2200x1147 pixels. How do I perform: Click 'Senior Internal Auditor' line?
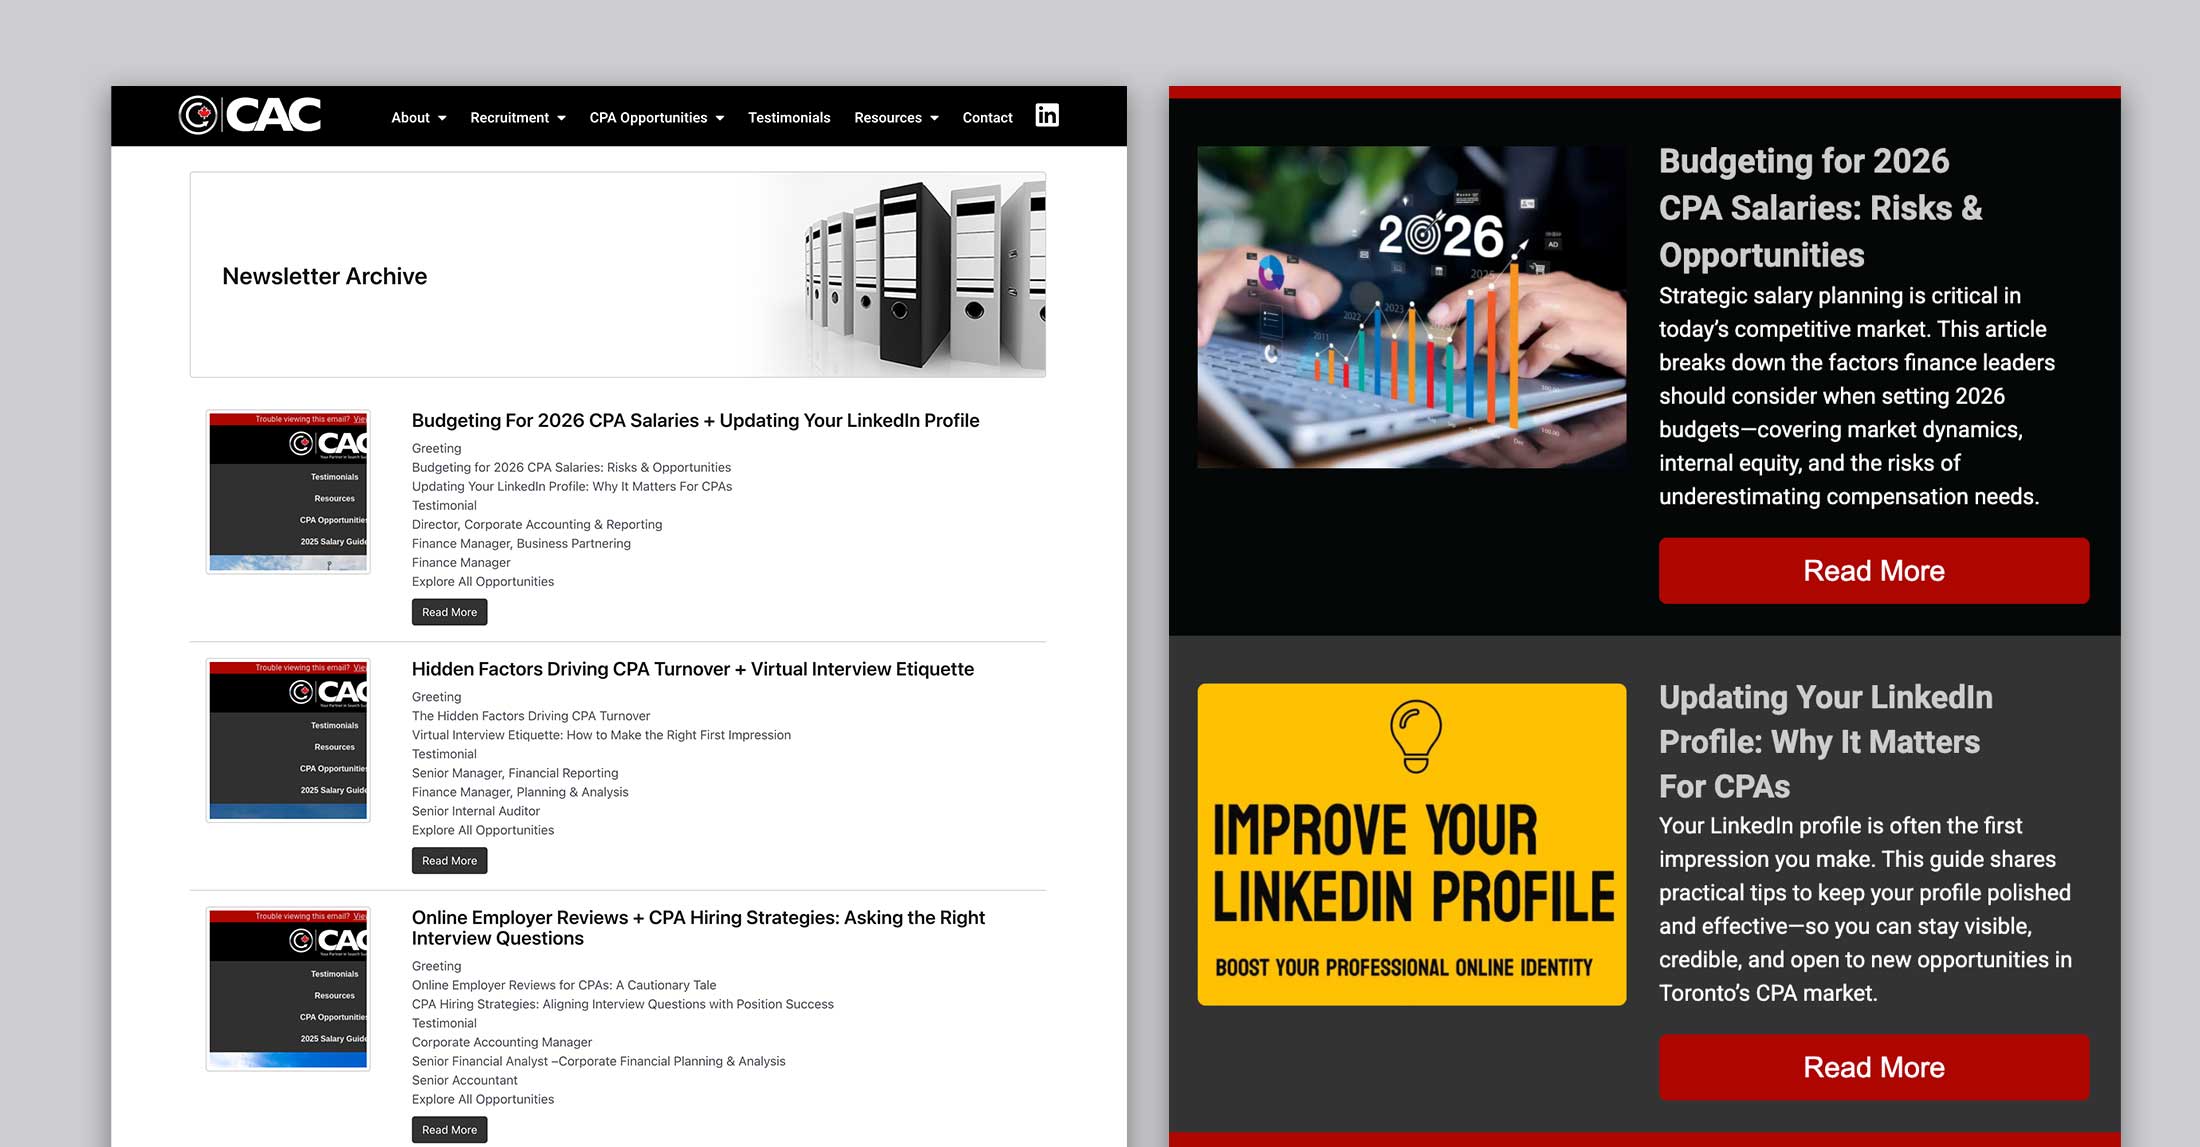476,811
